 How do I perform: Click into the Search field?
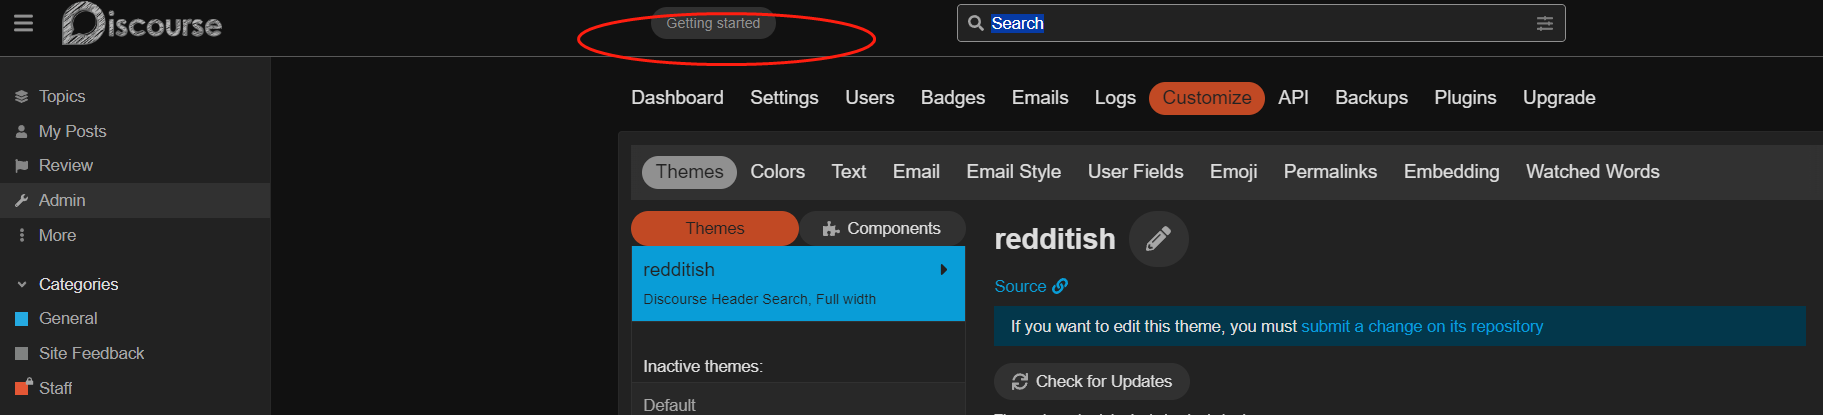pyautogui.click(x=1250, y=23)
